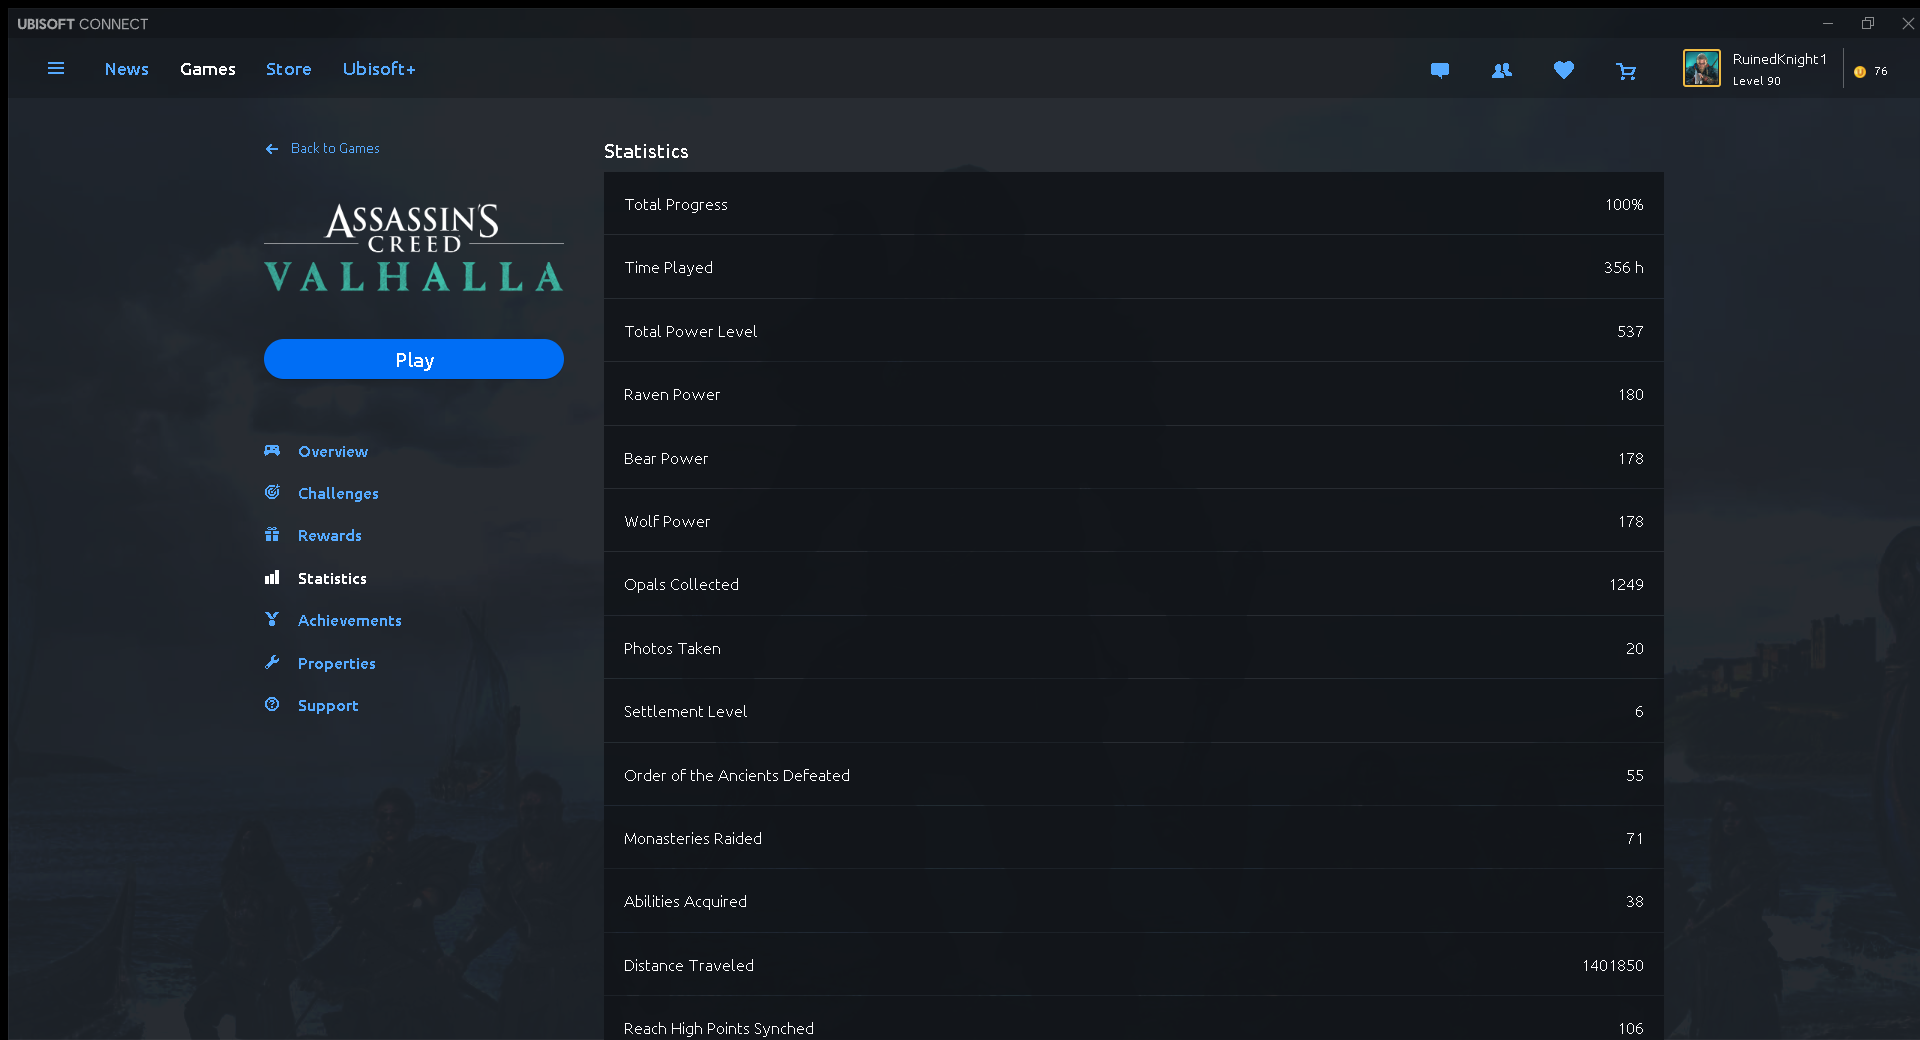Screen dimensions: 1920x1040
Task: Click Order of the Ancients Defeated label
Action: 737,776
